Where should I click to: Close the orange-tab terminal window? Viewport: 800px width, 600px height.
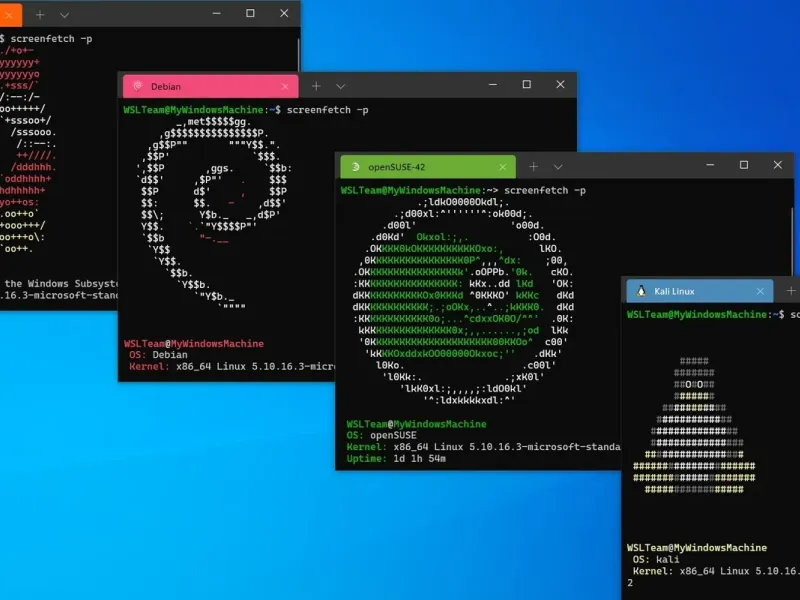284,14
